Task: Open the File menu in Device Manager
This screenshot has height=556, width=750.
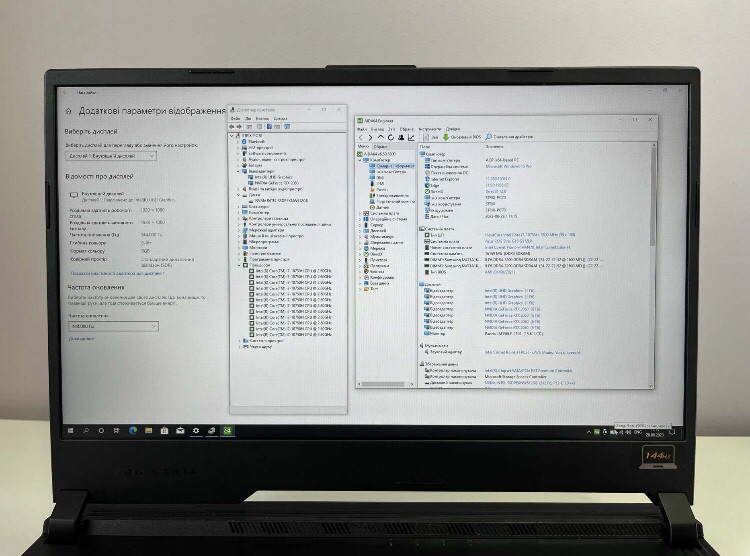Action: 235,117
